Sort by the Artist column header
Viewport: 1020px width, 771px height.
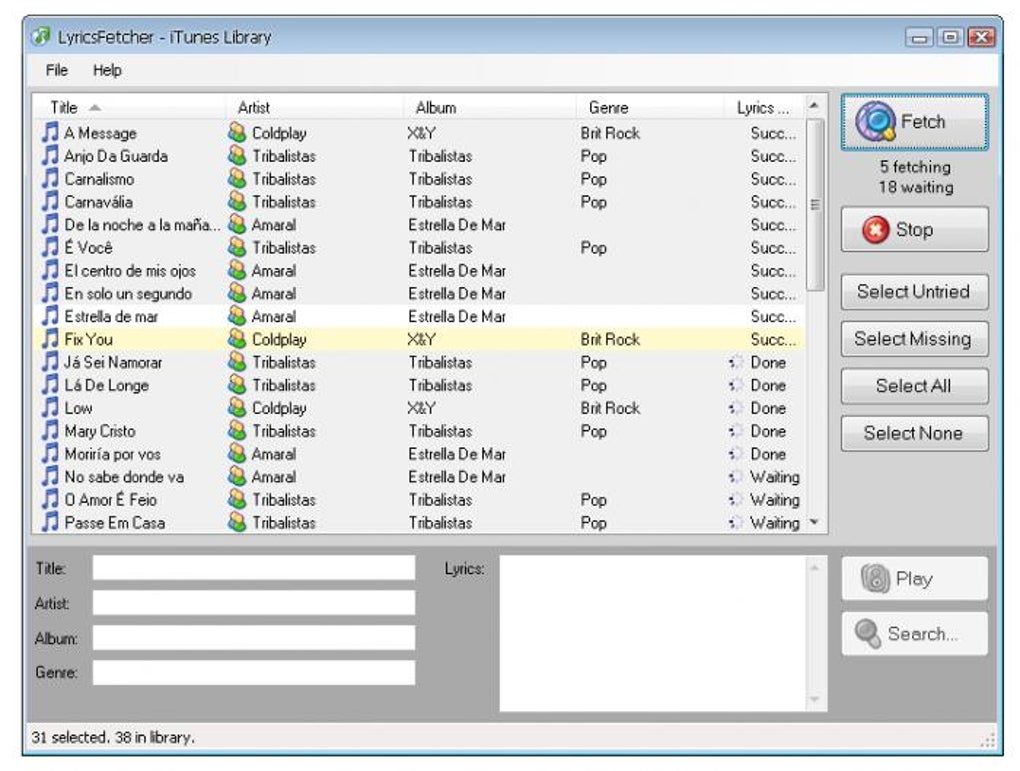click(x=314, y=107)
